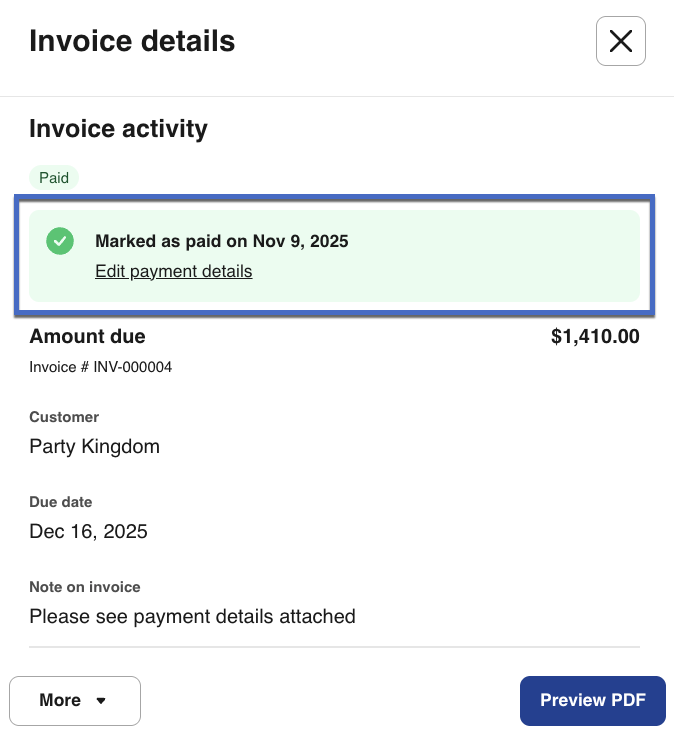
Task: Click the green checkmark paid icon
Action: (60, 241)
